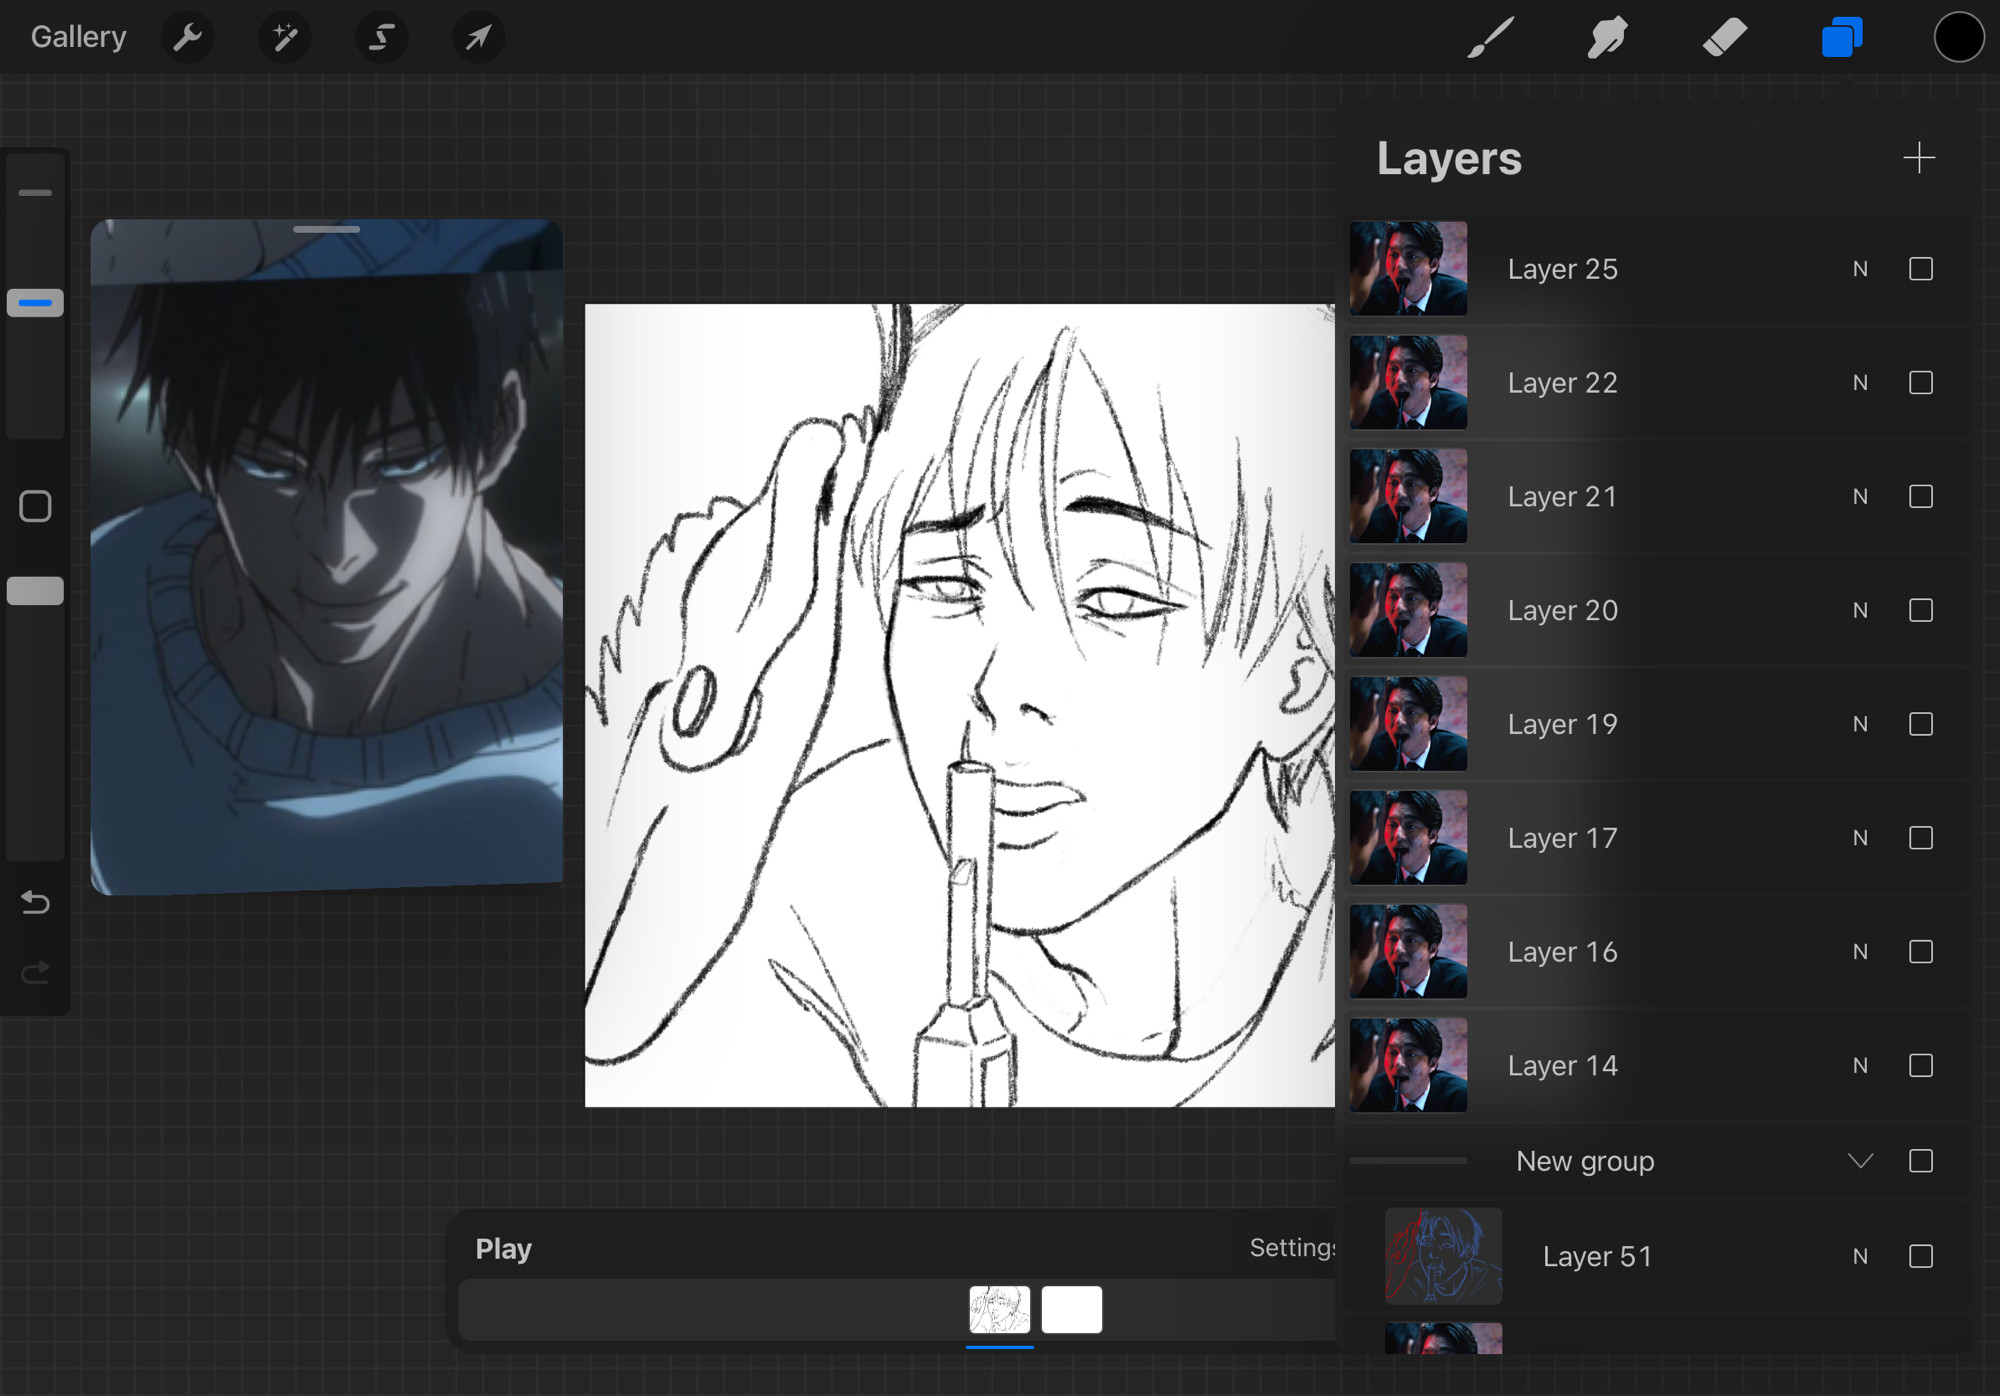
Task: Toggle visibility of Layer 19
Action: tap(1920, 724)
